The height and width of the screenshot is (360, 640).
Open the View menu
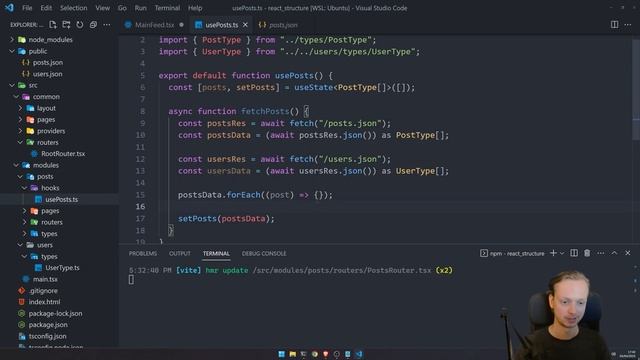[102, 8]
